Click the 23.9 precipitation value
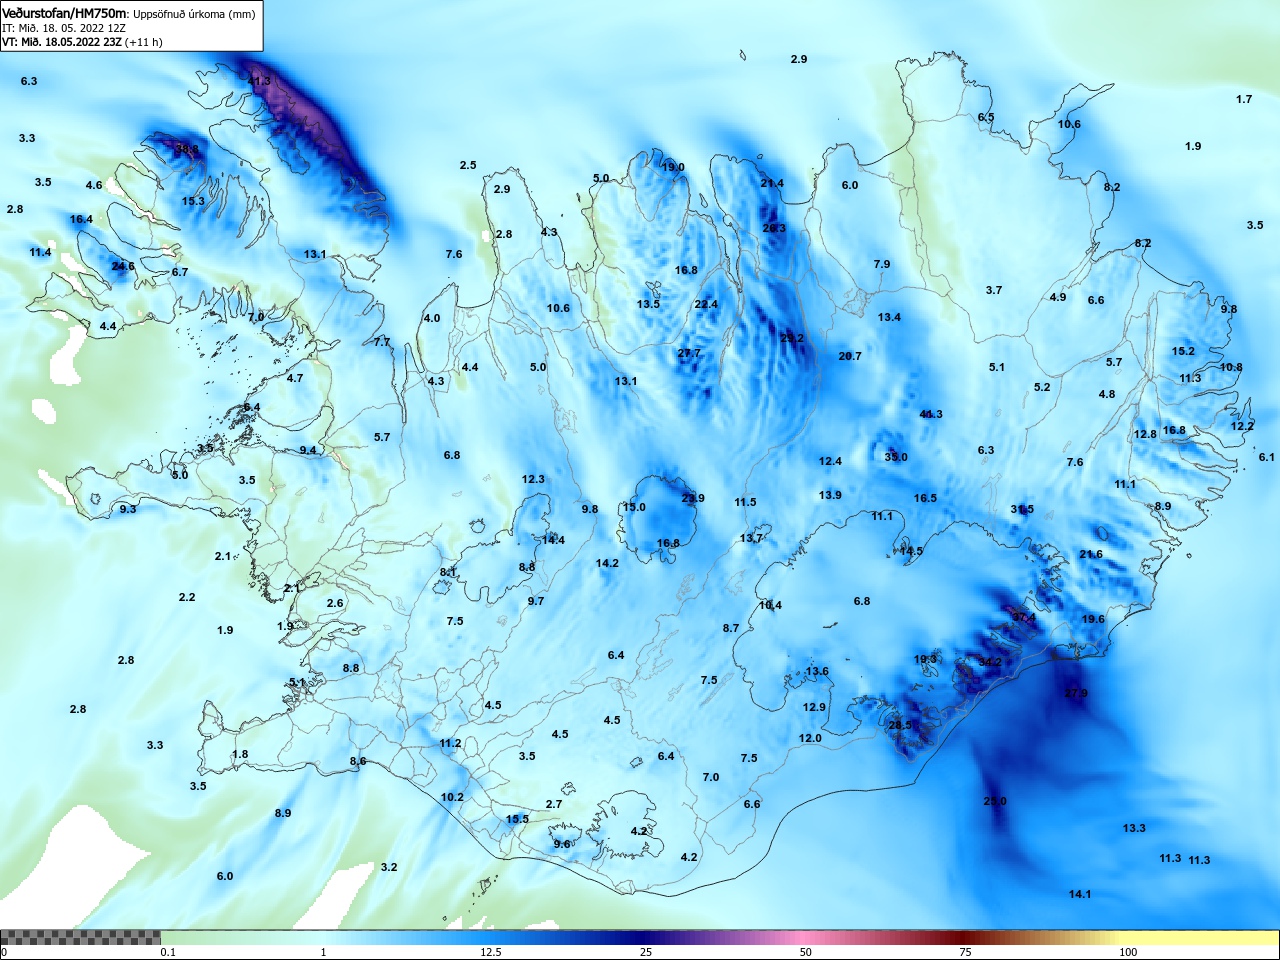Viewport: 1280px width, 960px height. pos(693,498)
